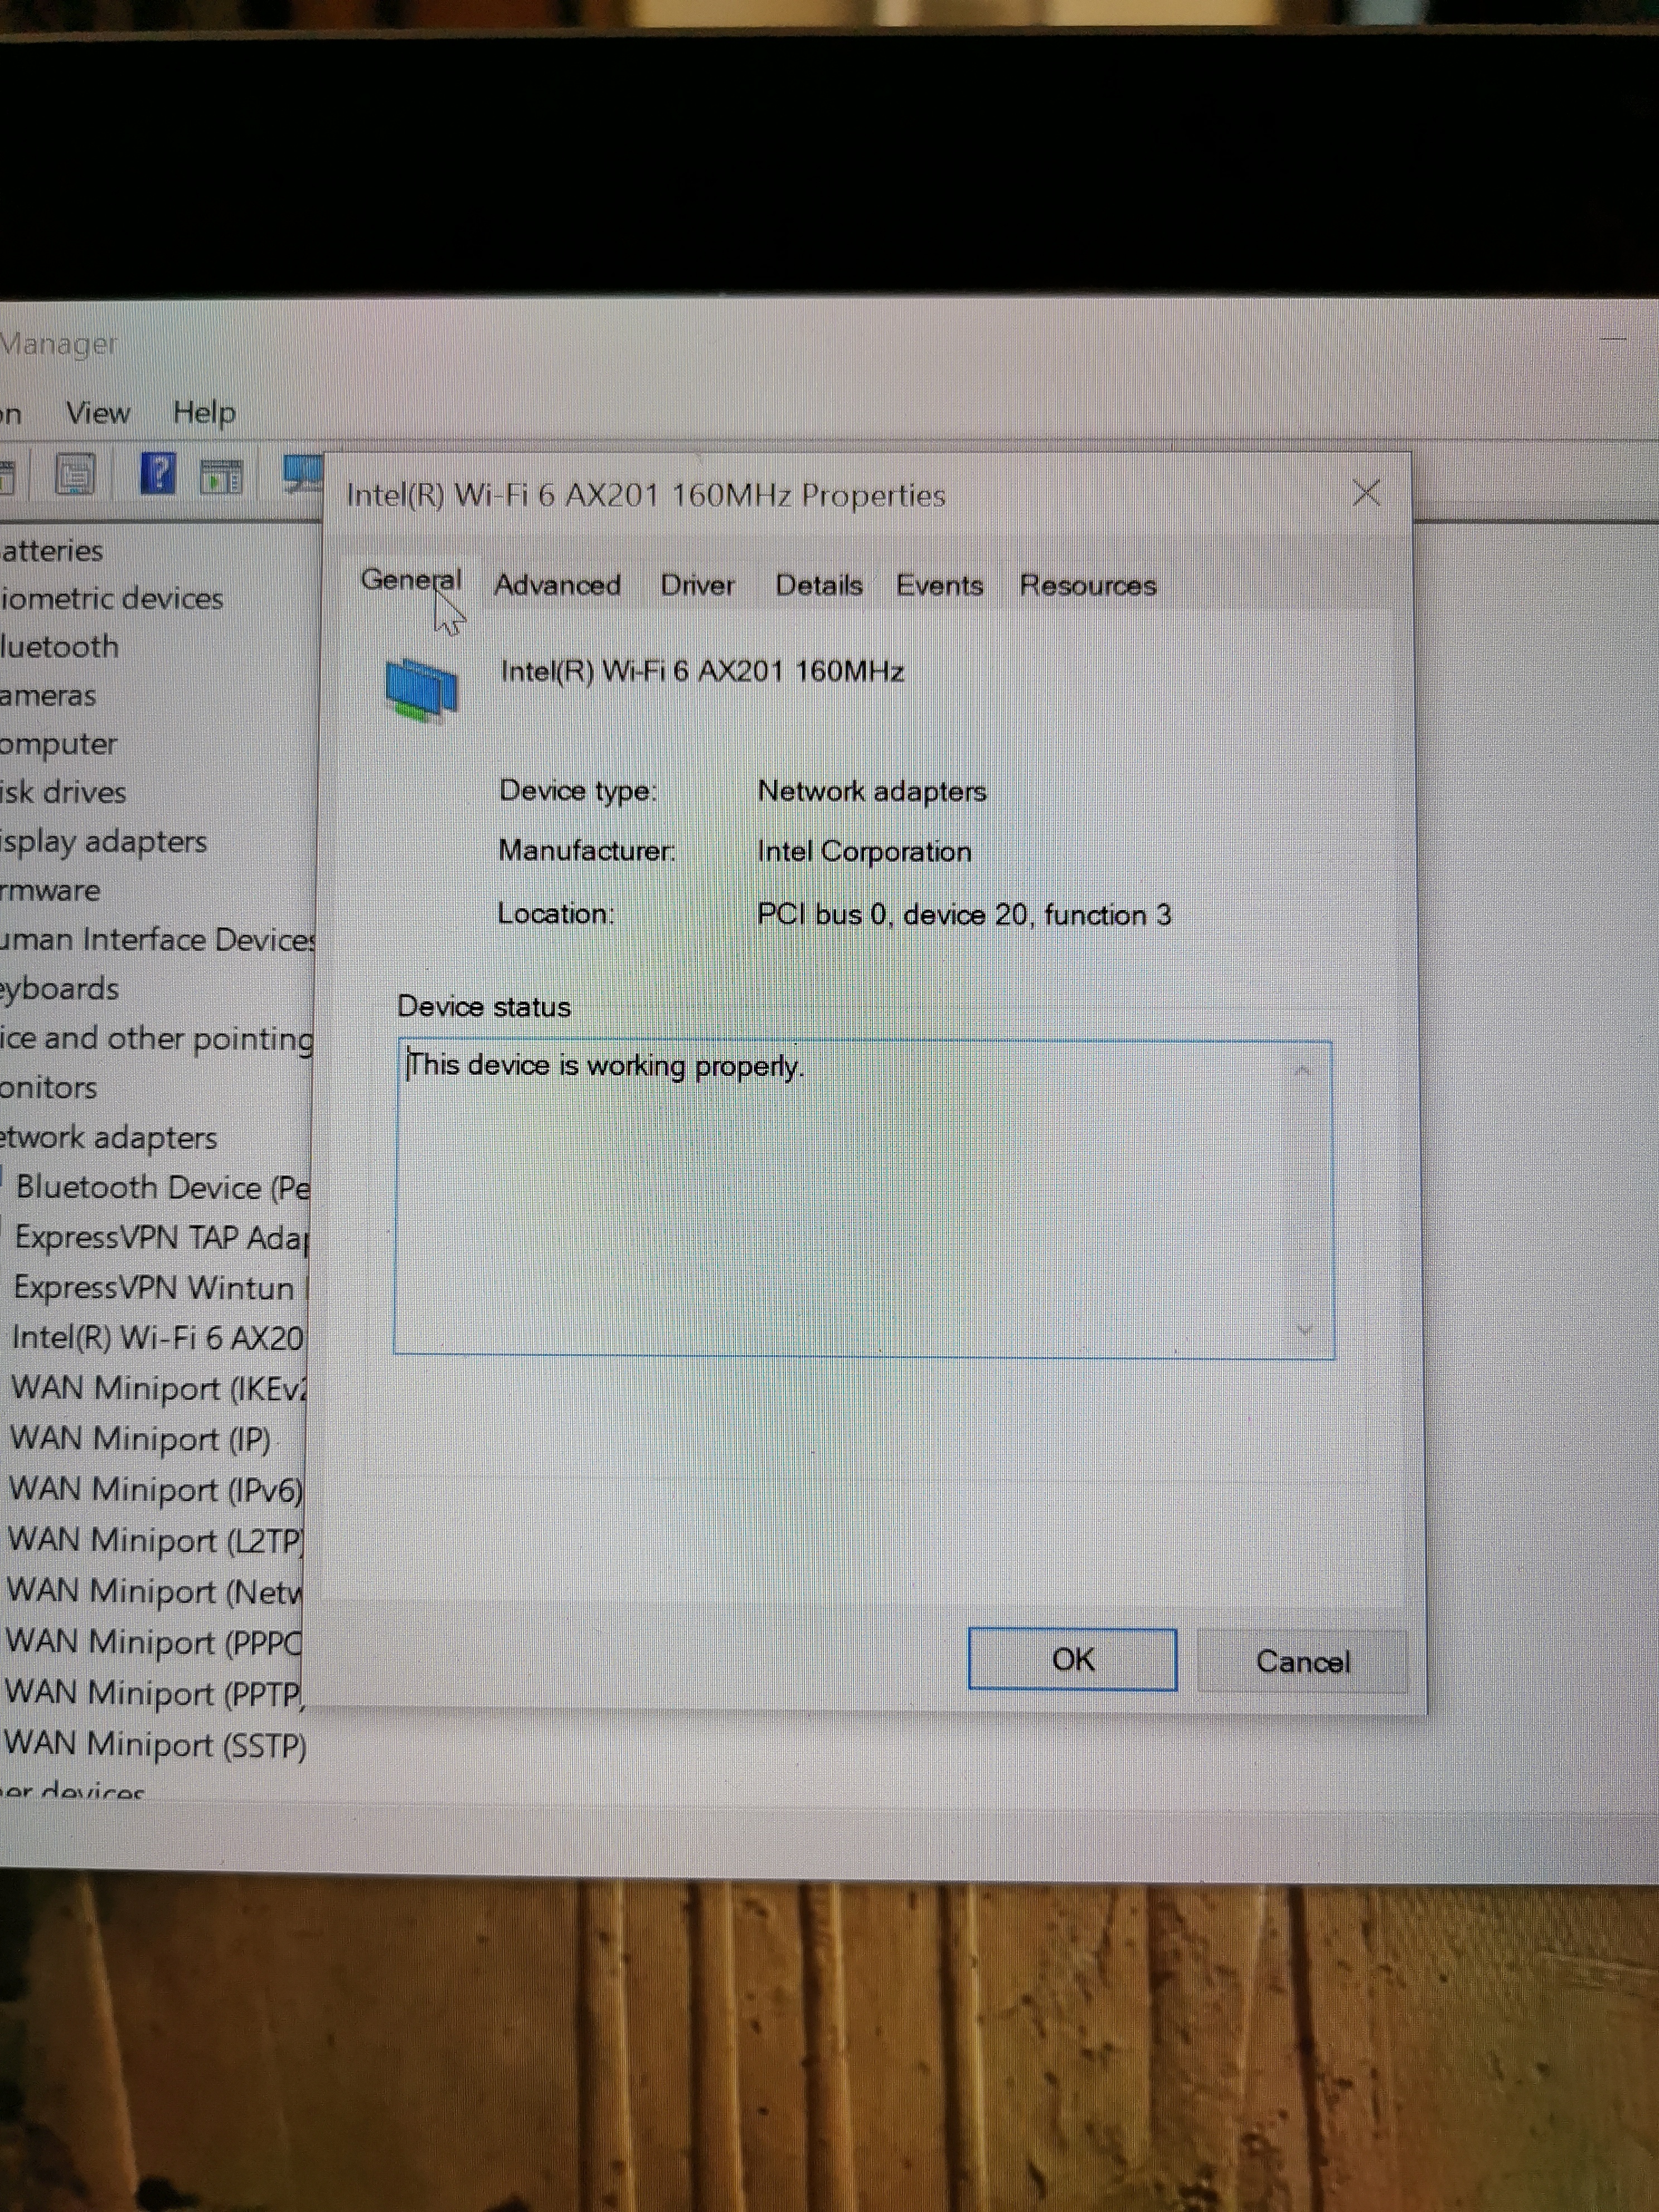Select WAN Miniport (SSTP) entry
This screenshot has width=1659, height=2212.
(x=155, y=1746)
